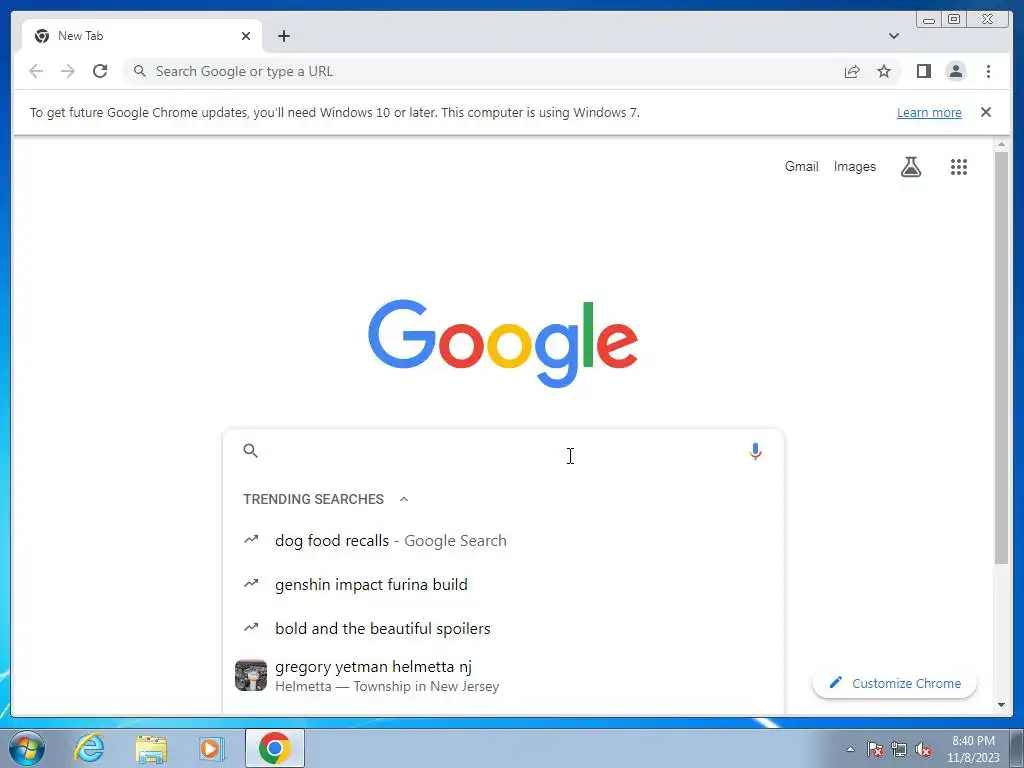
Task: Start voice search with microphone icon
Action: pyautogui.click(x=755, y=451)
